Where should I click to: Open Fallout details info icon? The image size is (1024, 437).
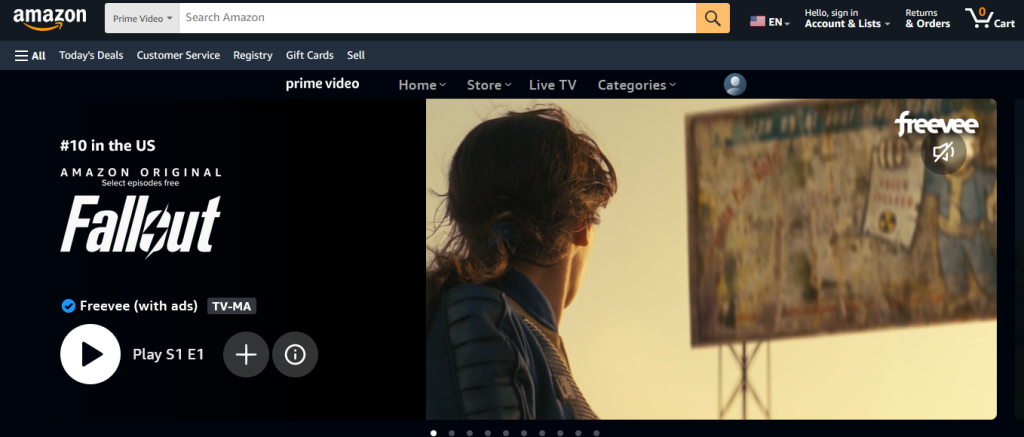[295, 355]
